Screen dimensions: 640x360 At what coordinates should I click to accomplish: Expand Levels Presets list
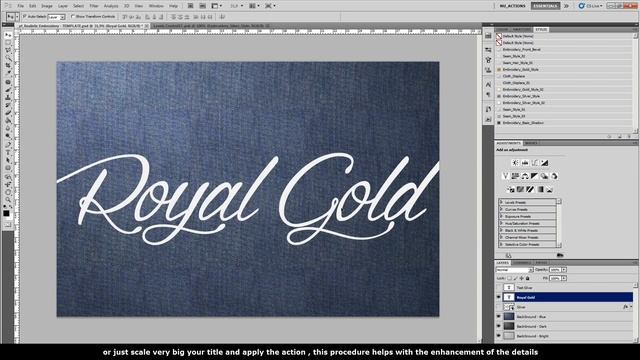(502, 202)
